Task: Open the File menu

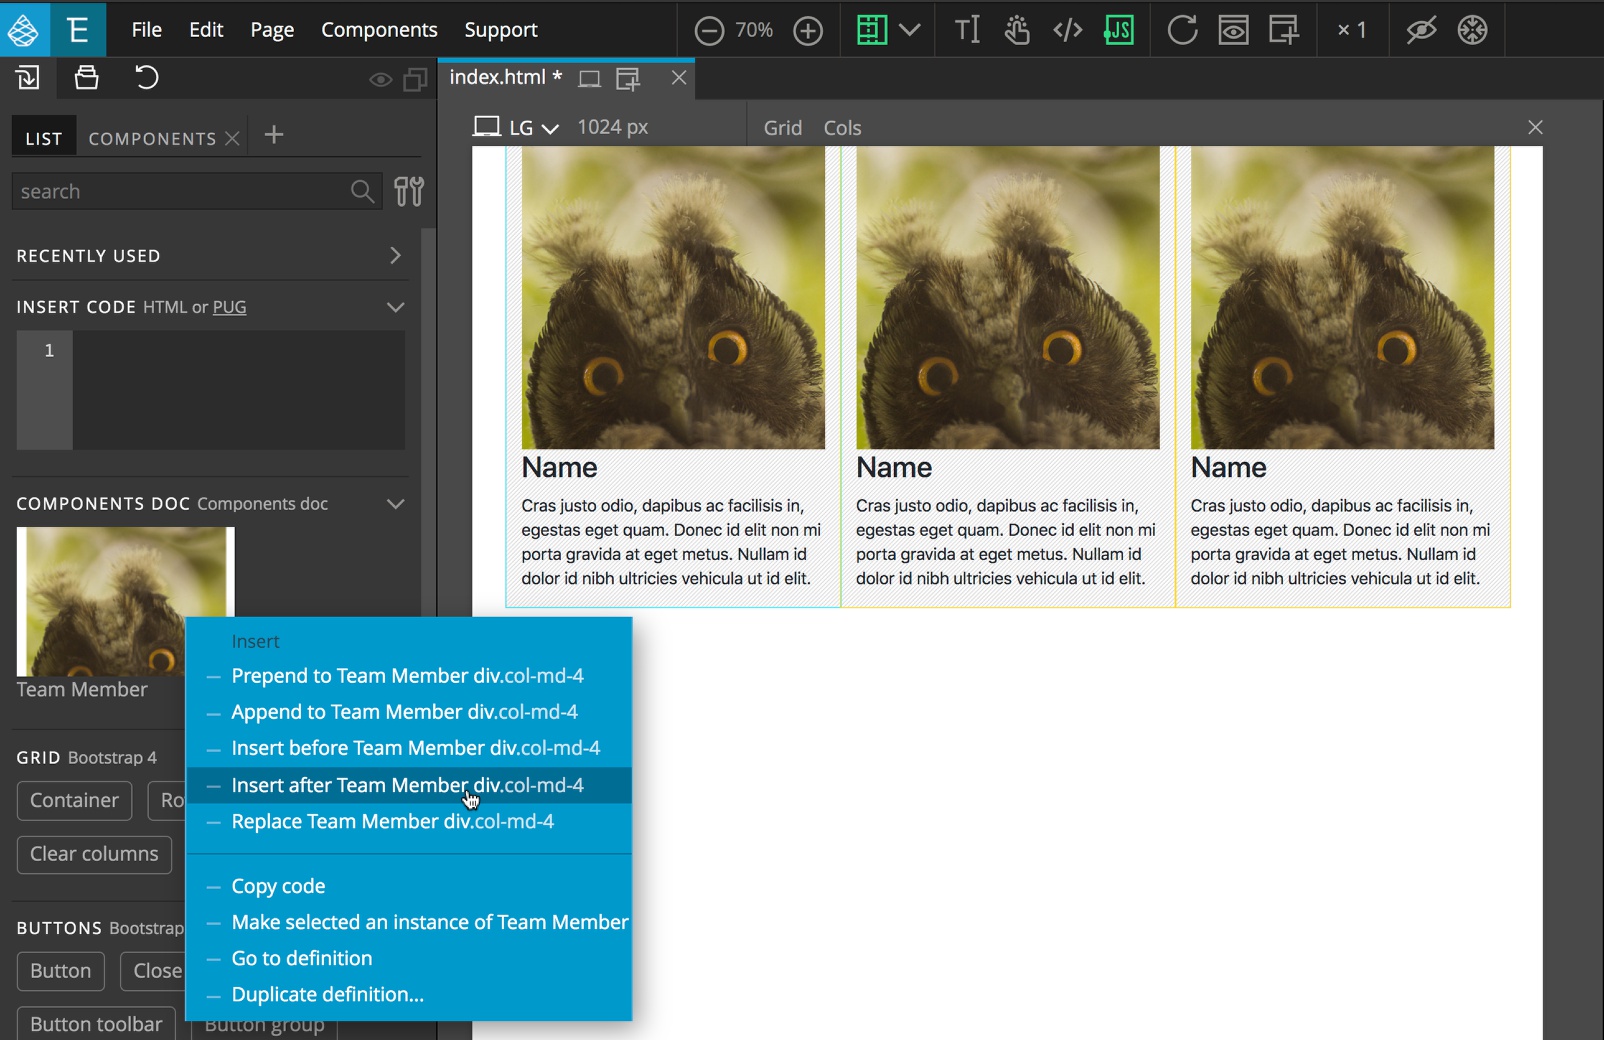Action: 147,30
